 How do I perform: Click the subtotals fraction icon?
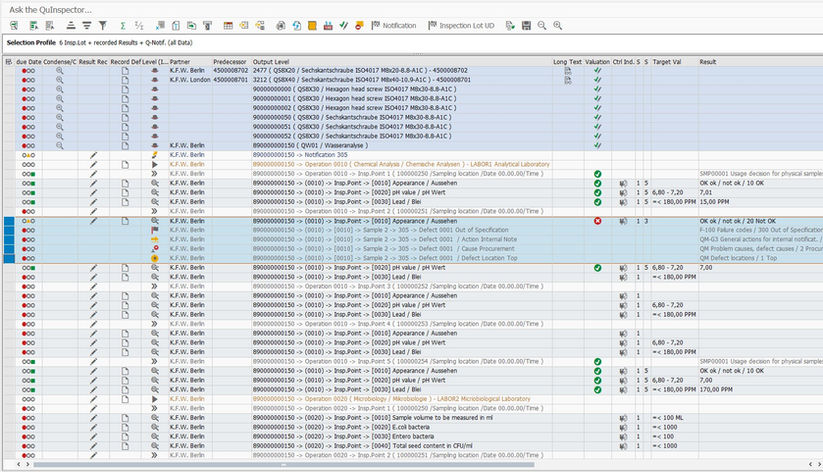(x=139, y=25)
